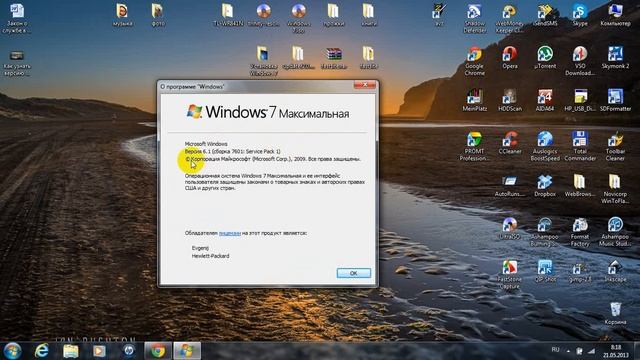Select the VSO Downloader desktop shortcut
Viewport: 640px width, 360px height.
point(580,61)
